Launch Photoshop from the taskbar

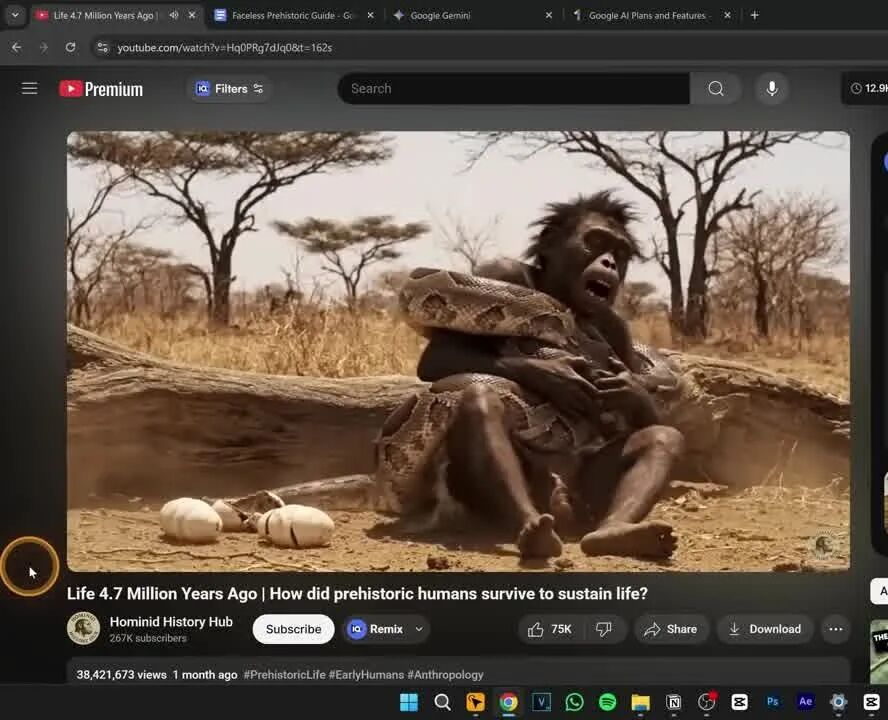click(772, 702)
